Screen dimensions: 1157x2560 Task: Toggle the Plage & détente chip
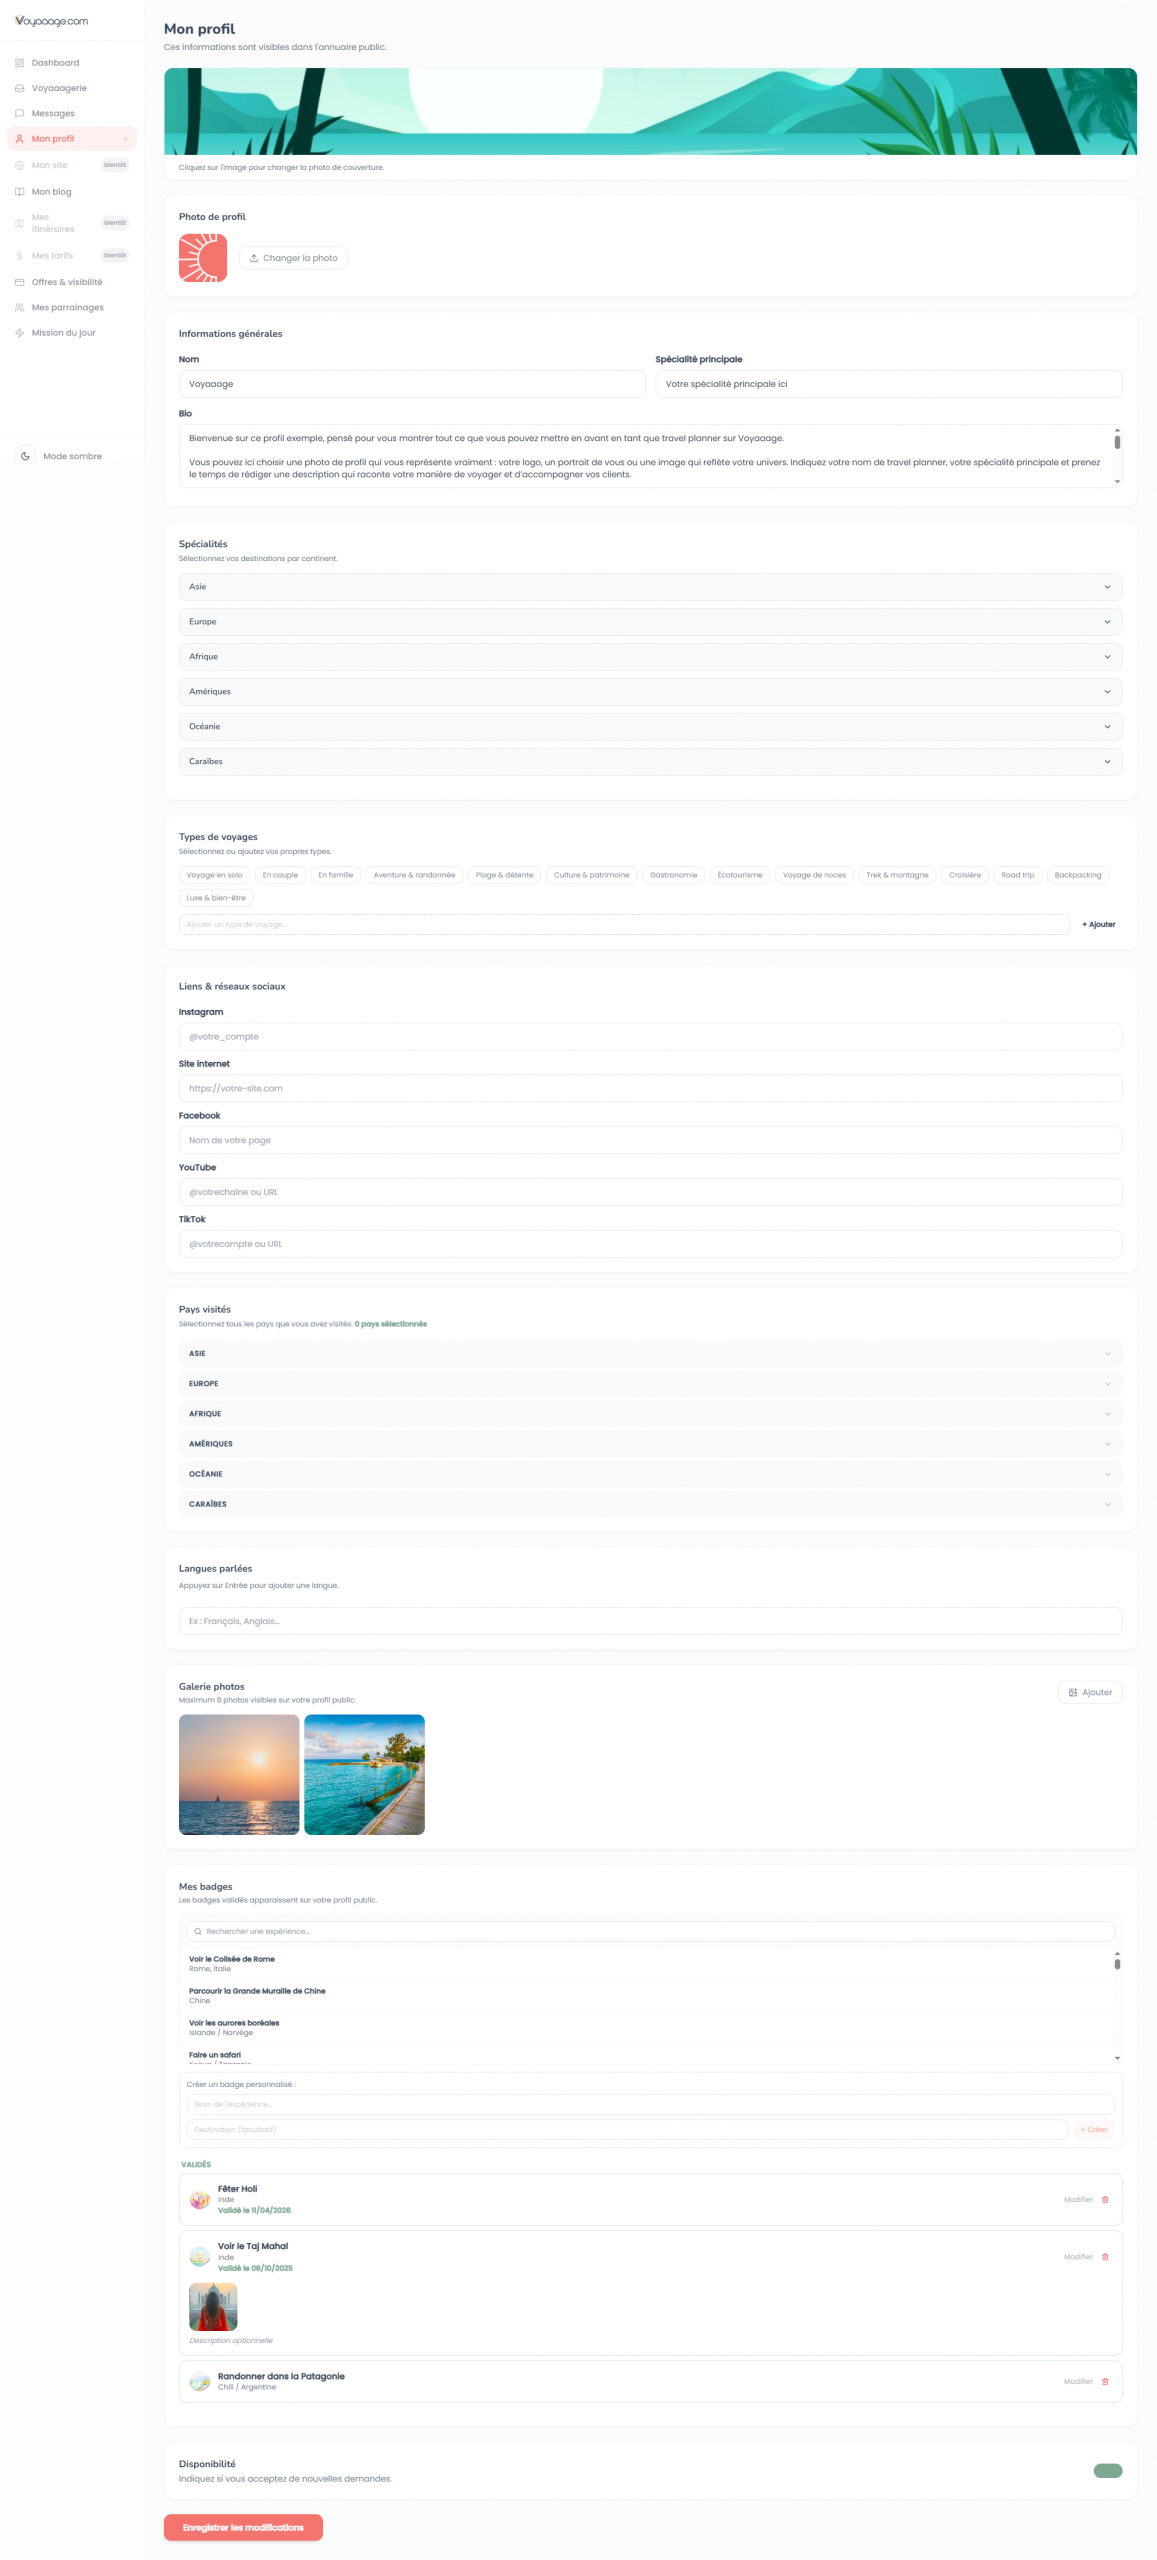point(505,875)
